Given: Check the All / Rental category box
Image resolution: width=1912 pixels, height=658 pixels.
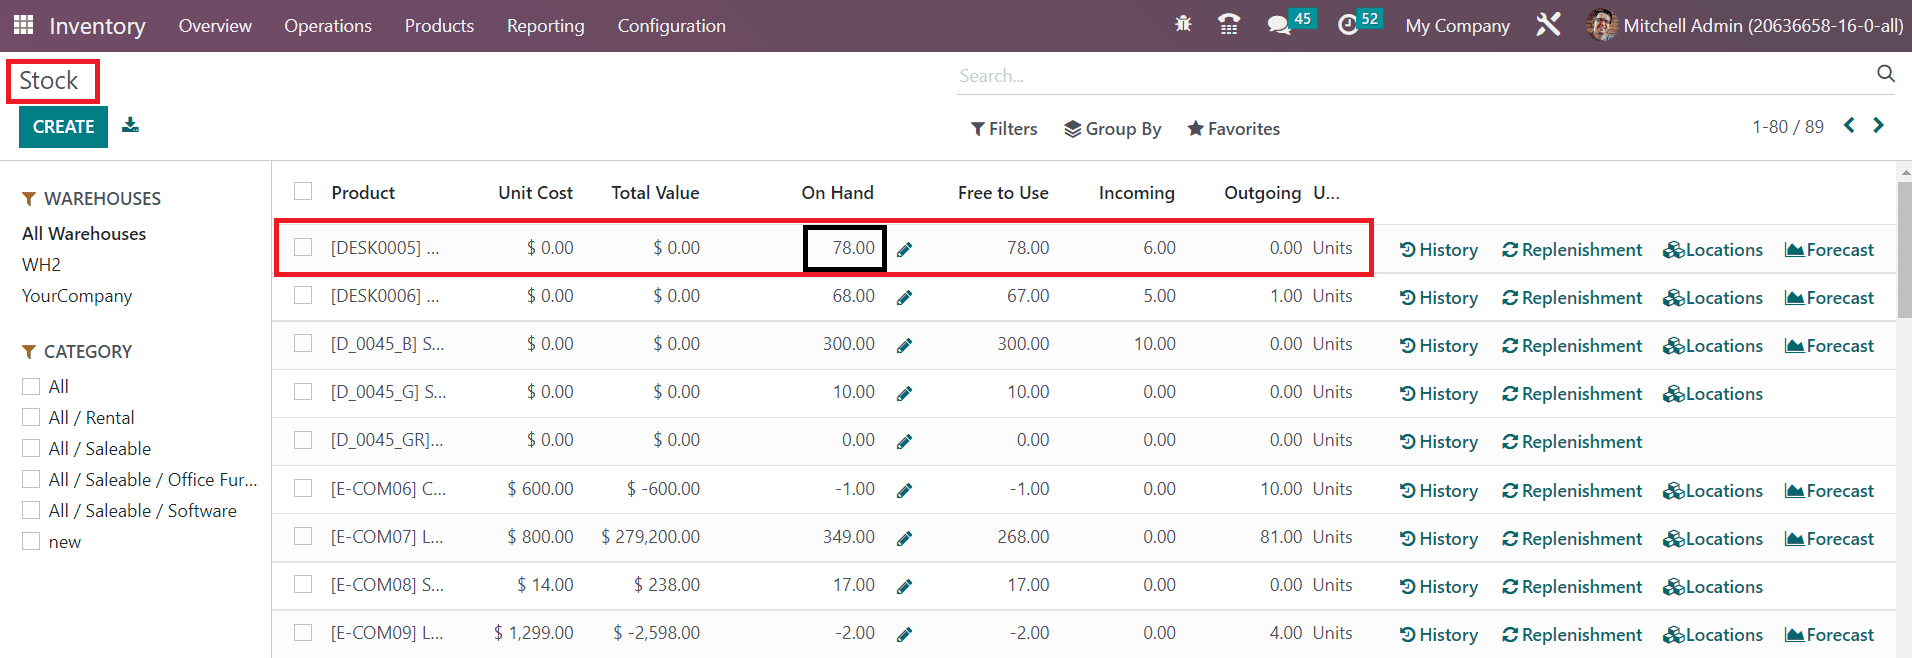Looking at the screenshot, I should click(31, 418).
